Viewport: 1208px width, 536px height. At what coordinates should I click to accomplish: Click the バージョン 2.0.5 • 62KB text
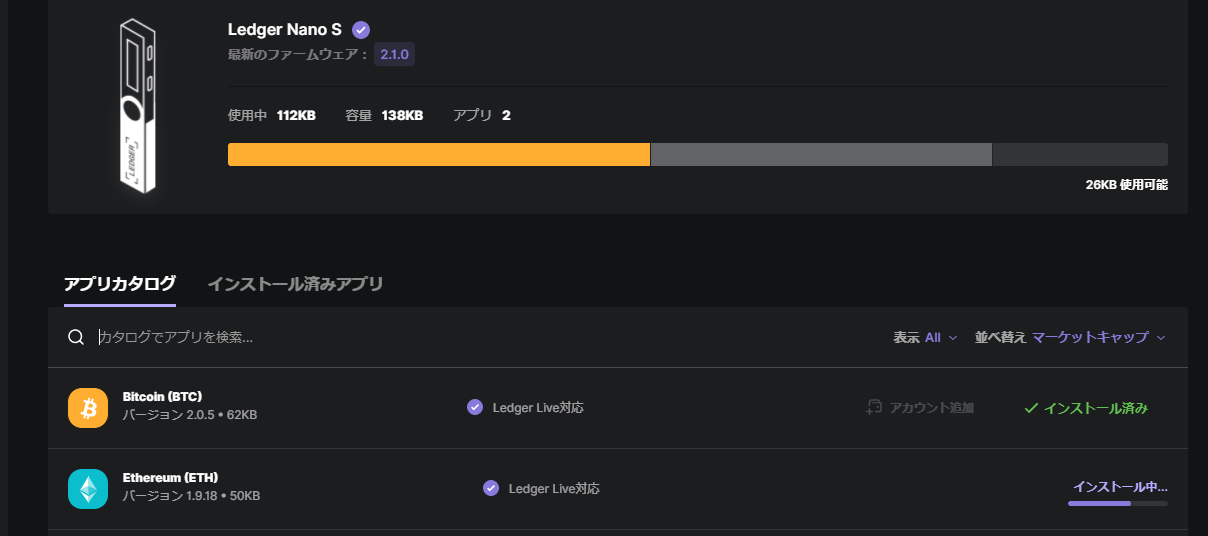pyautogui.click(x=190, y=414)
